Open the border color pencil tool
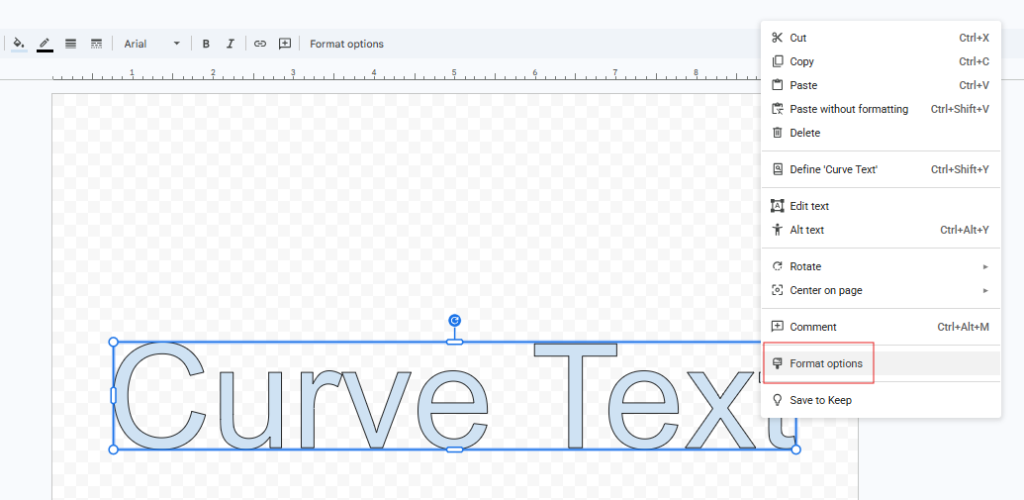 [44, 44]
